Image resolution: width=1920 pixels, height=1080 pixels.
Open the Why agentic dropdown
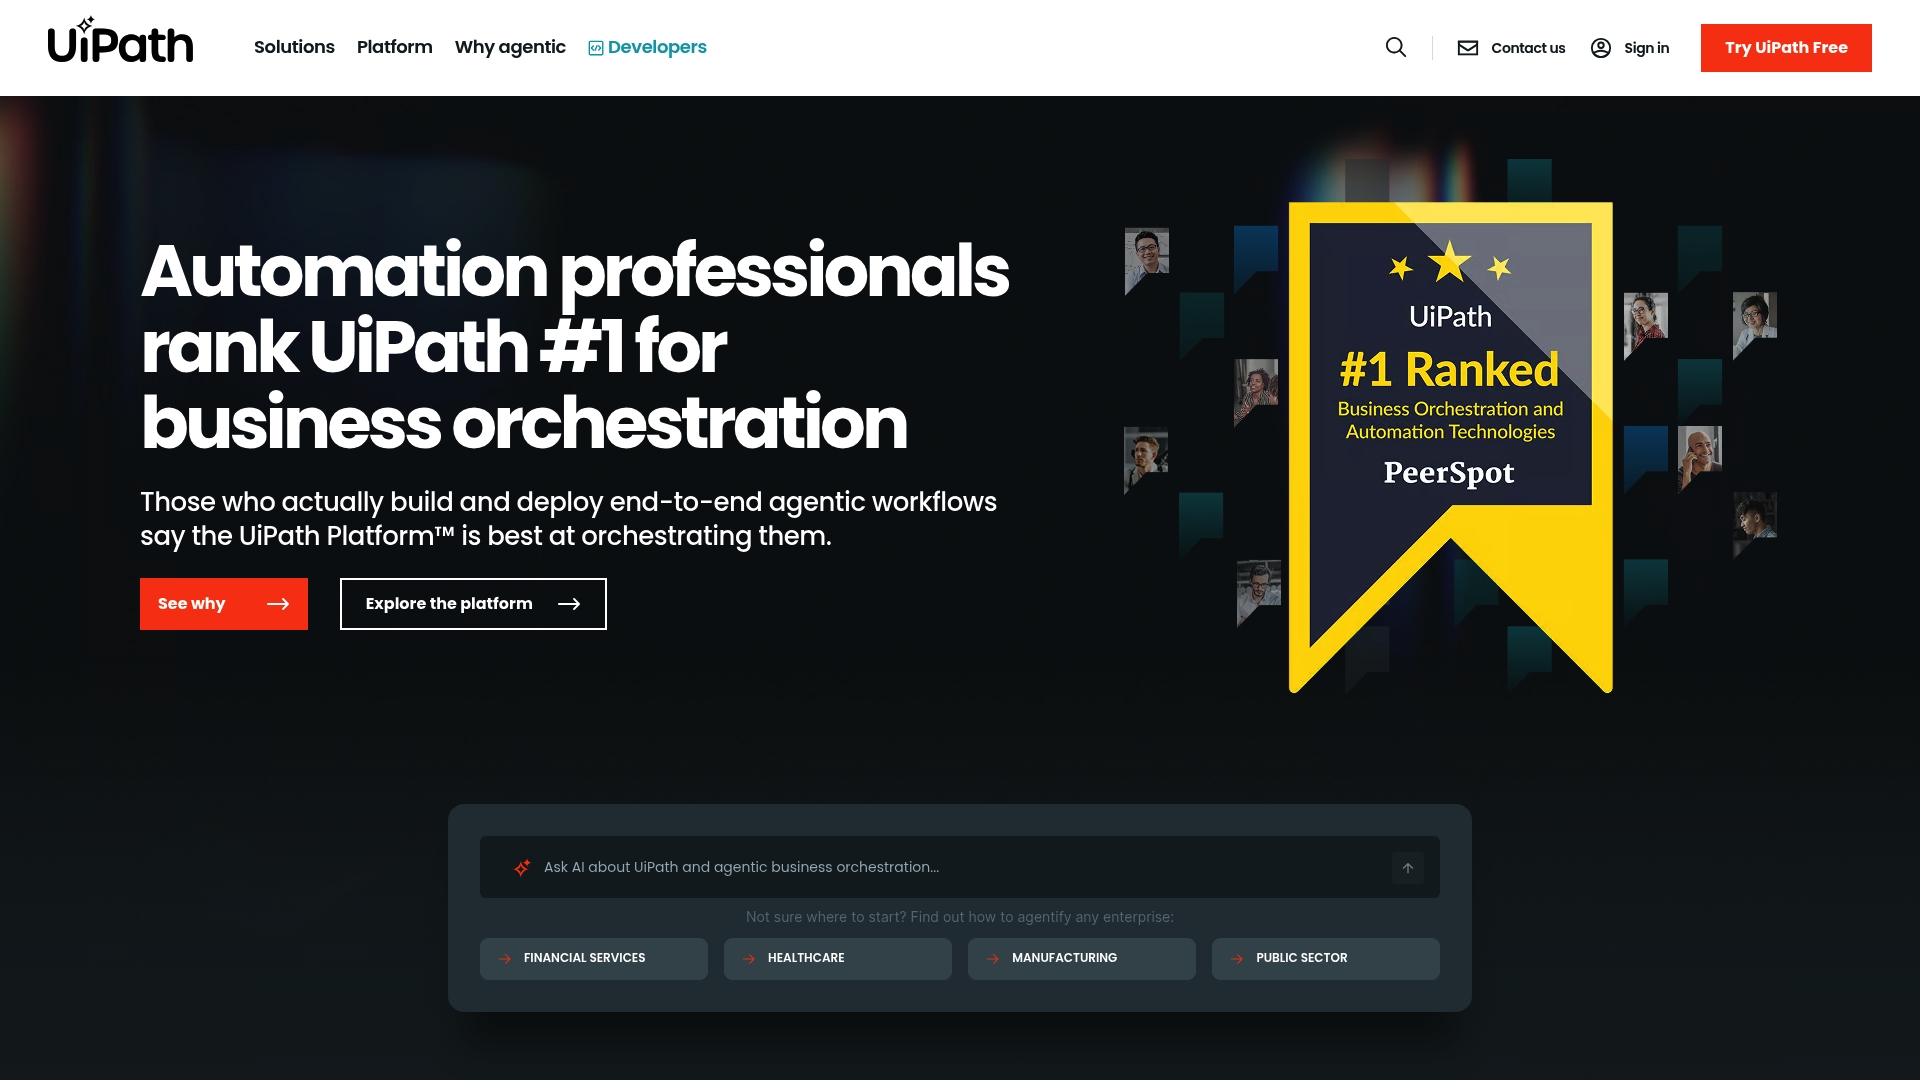(x=510, y=47)
